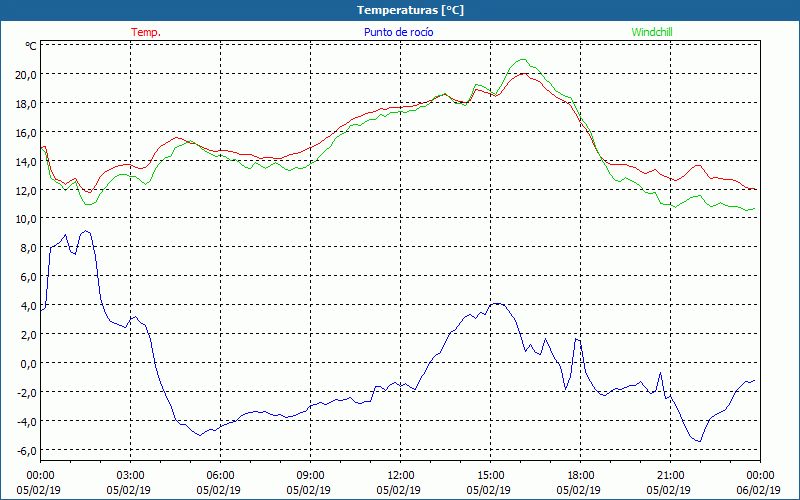This screenshot has width=800, height=500.
Task: Click the green windchill peak near 16:00
Action: click(521, 60)
